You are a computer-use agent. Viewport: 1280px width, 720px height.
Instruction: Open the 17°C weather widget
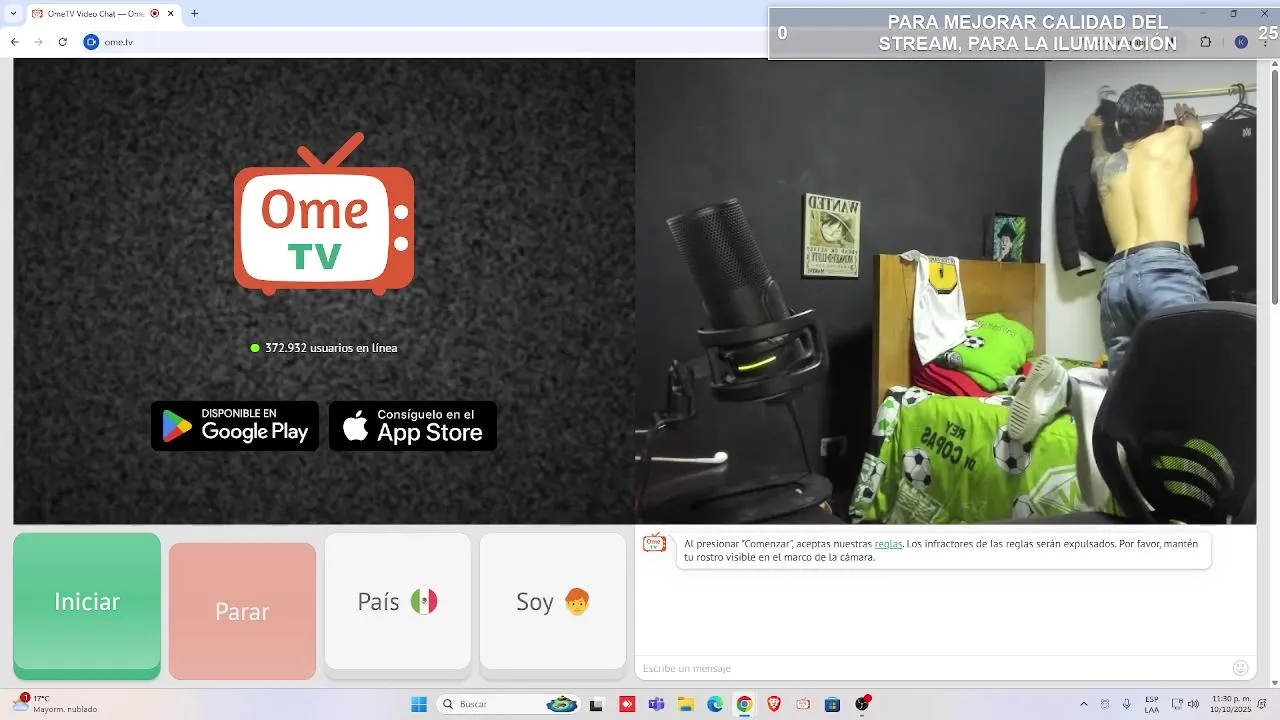[x=57, y=704]
